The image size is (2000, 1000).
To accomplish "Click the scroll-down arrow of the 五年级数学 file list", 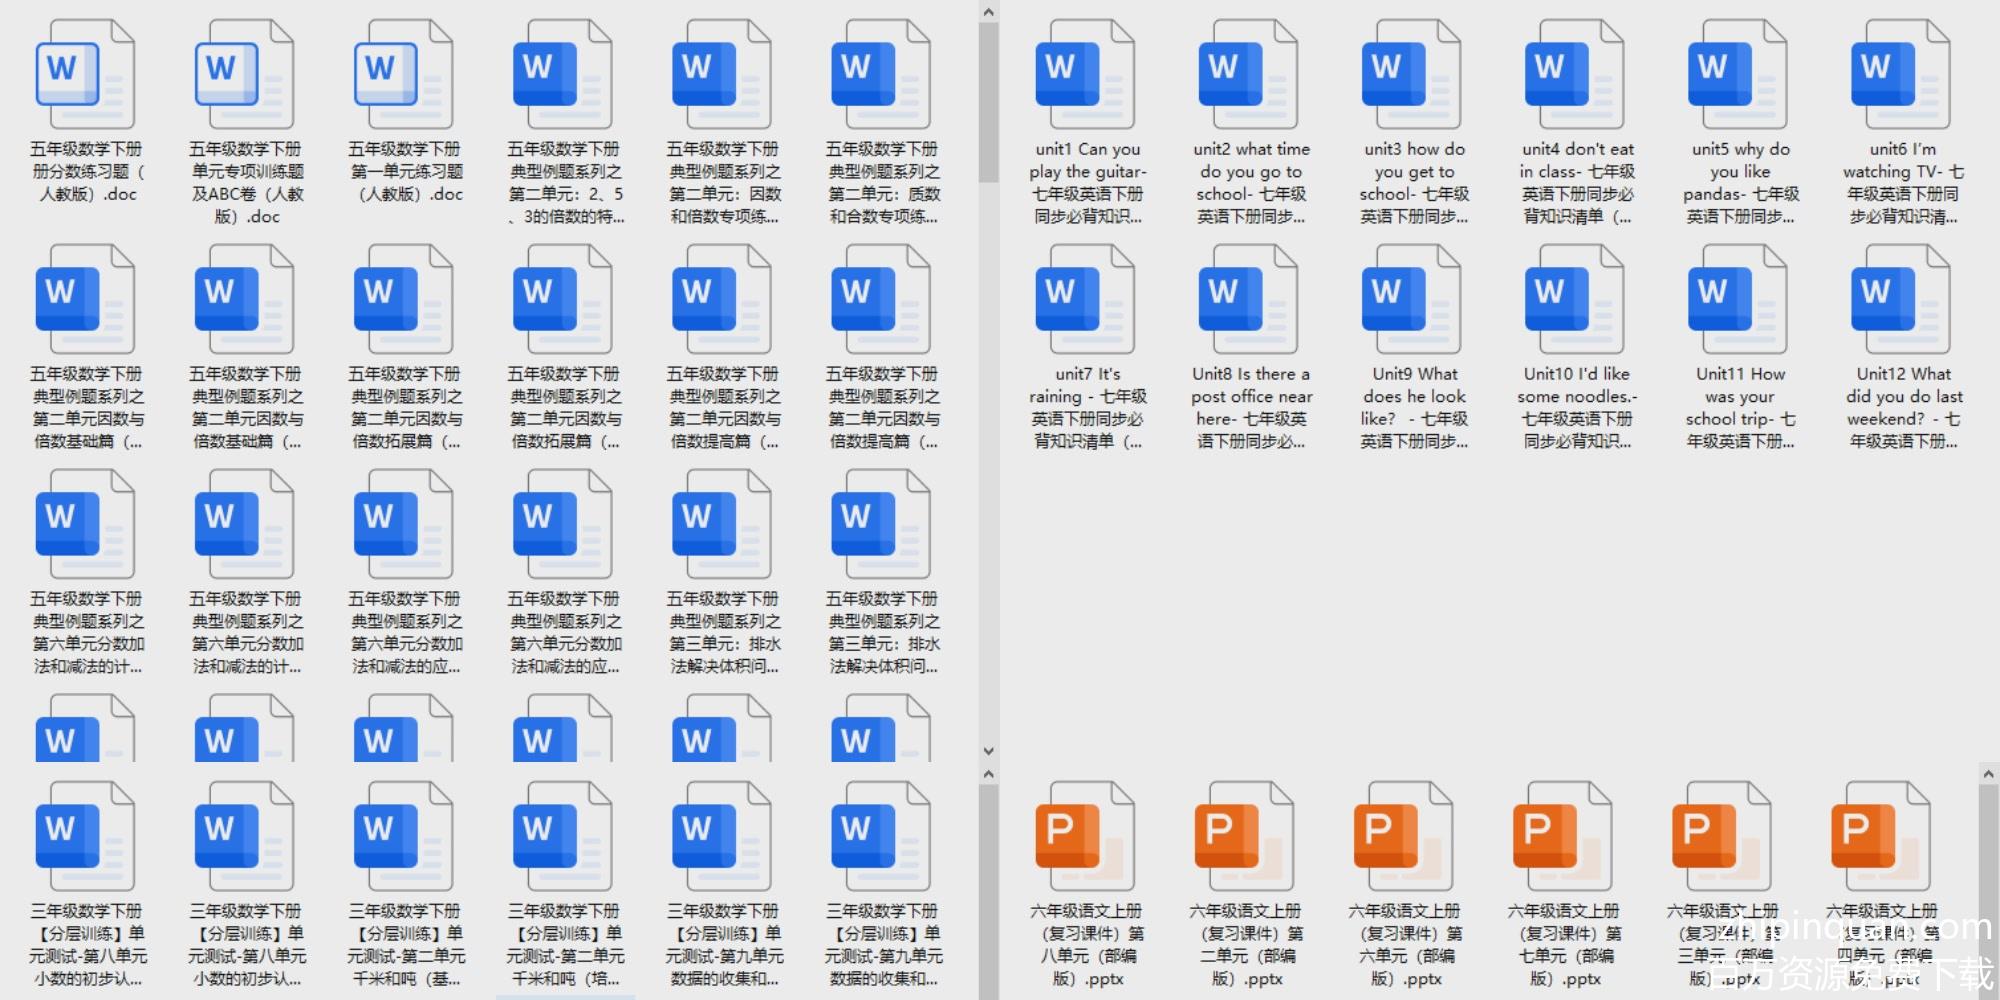I will point(988,750).
